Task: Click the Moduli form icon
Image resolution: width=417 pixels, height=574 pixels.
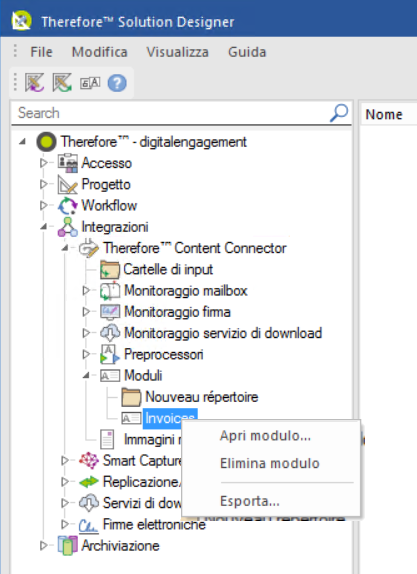Action: coord(110,376)
